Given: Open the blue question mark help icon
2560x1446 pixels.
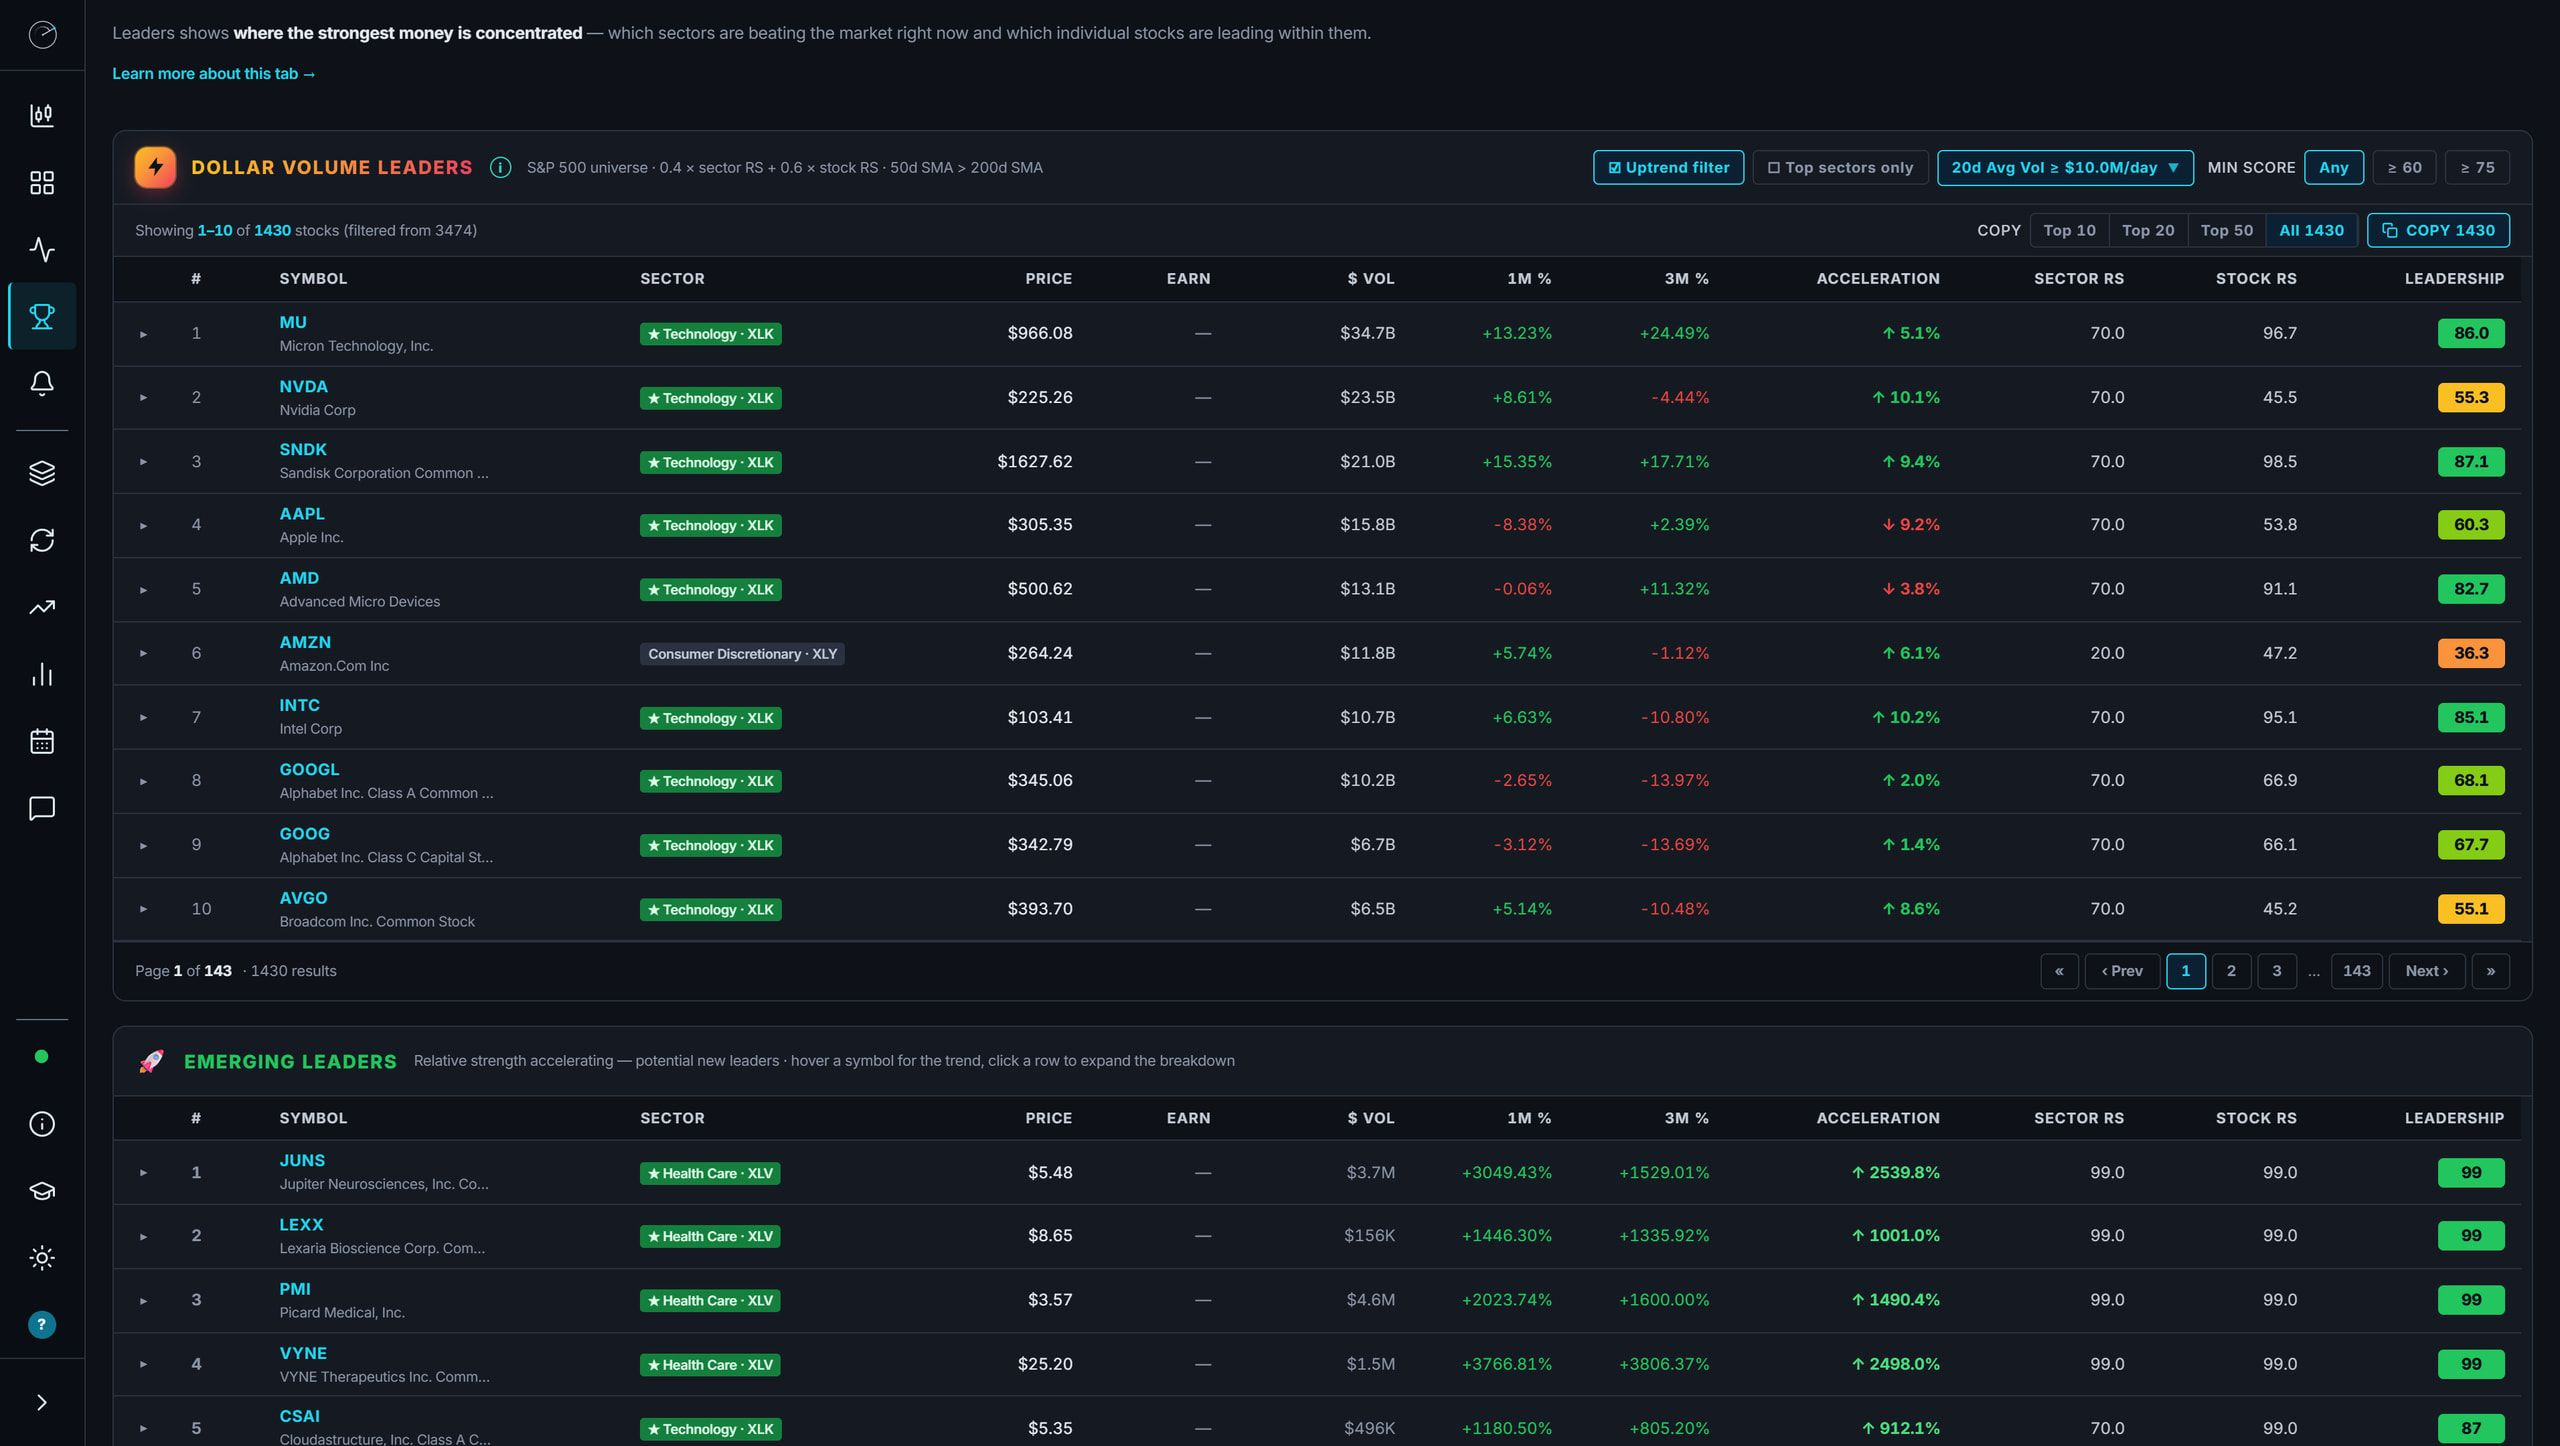Looking at the screenshot, I should (x=42, y=1325).
